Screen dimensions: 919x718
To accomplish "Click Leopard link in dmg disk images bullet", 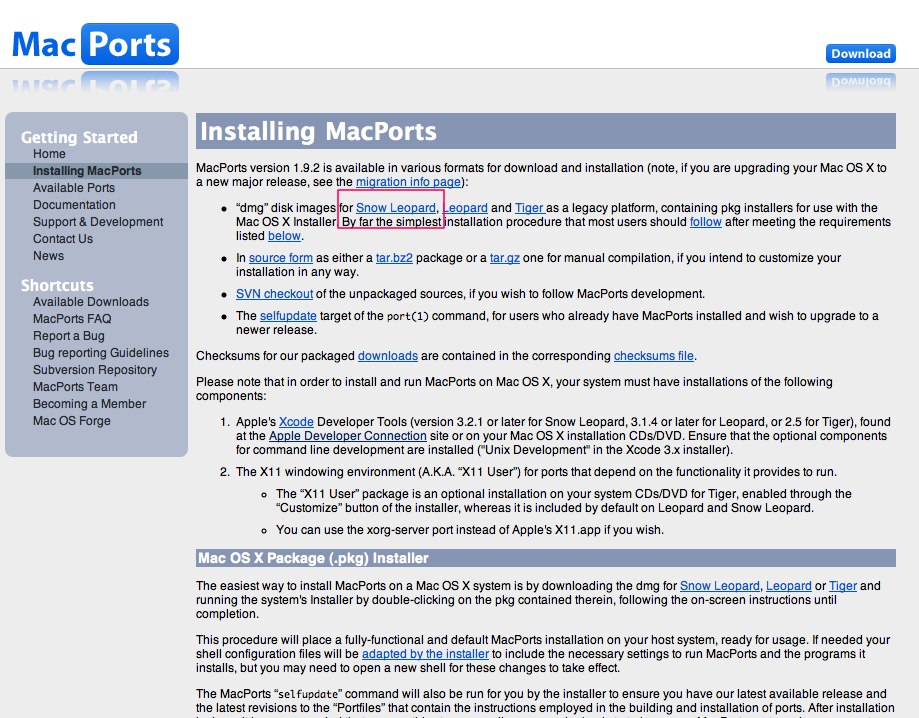I will (465, 207).
